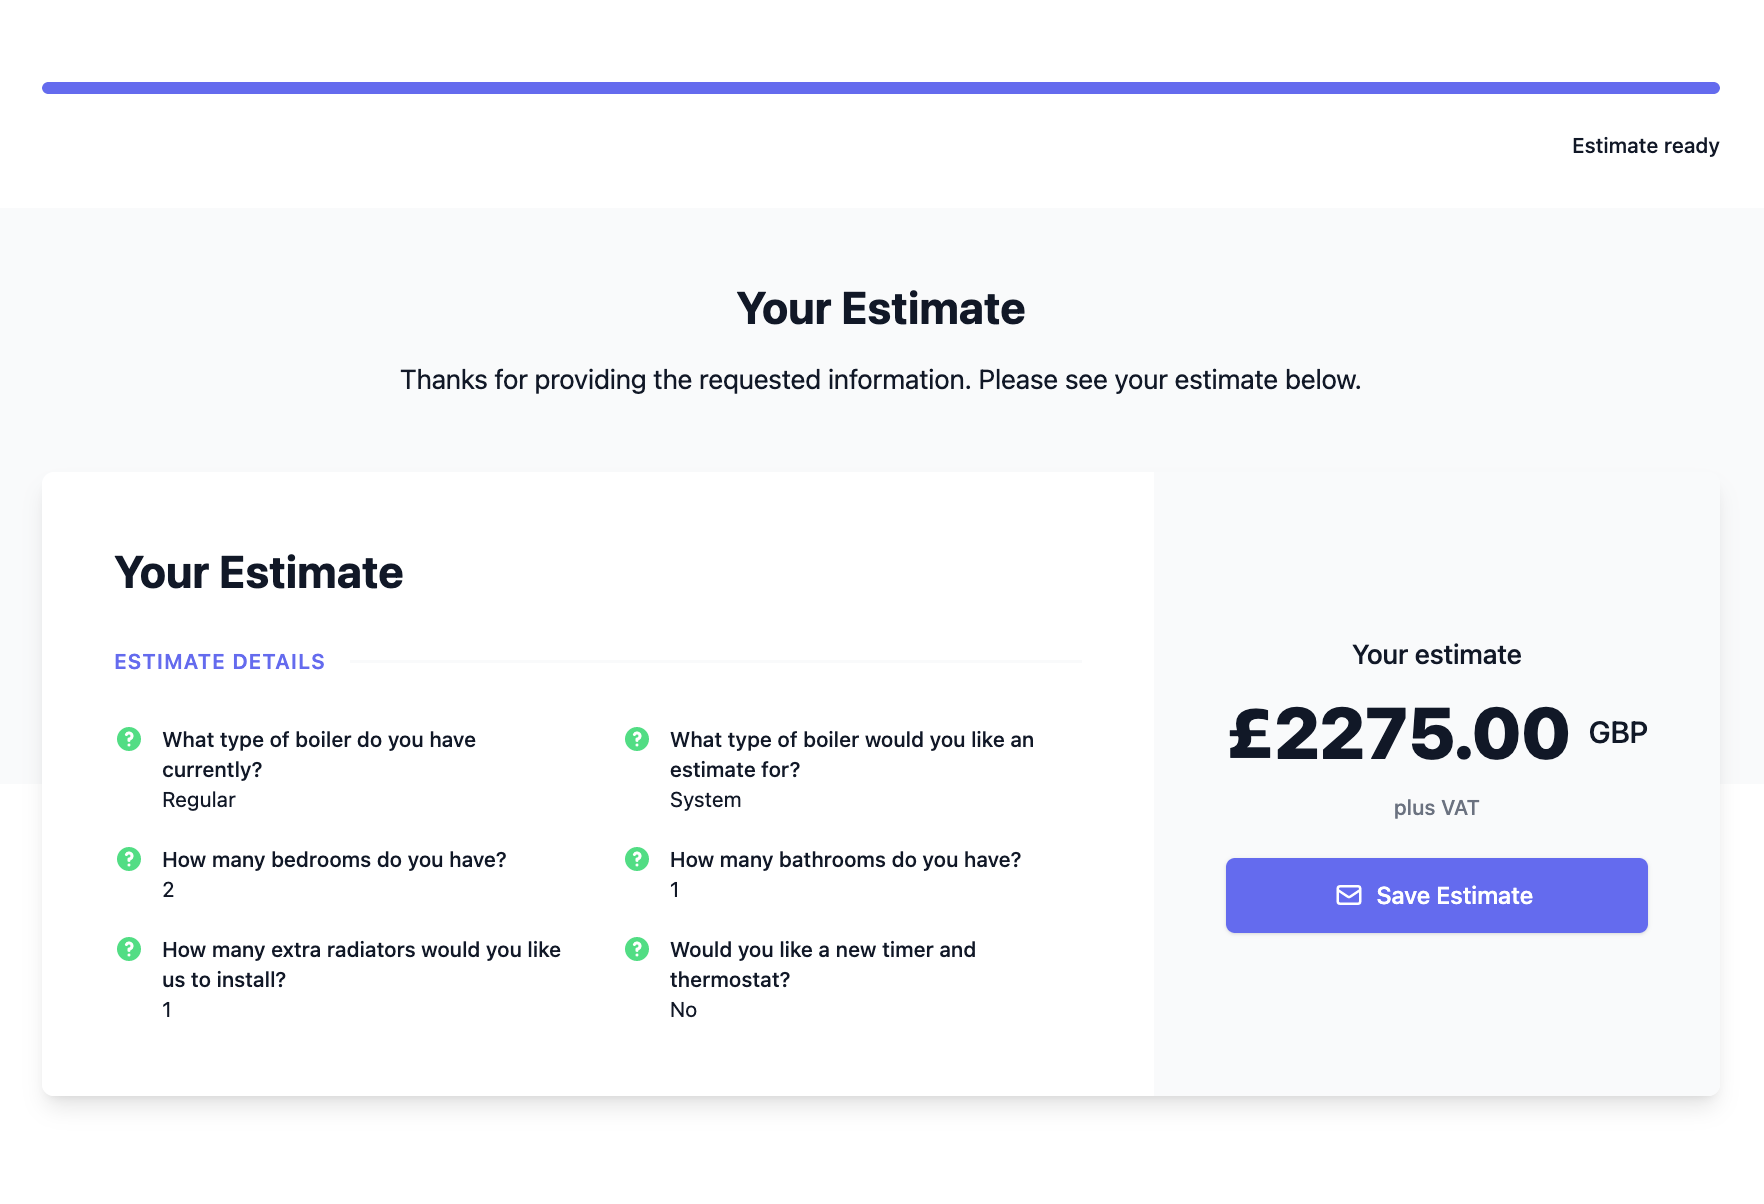The width and height of the screenshot is (1764, 1204).
Task: Select the 'ESTIMATE DETAILS' section heading
Action: click(x=220, y=662)
